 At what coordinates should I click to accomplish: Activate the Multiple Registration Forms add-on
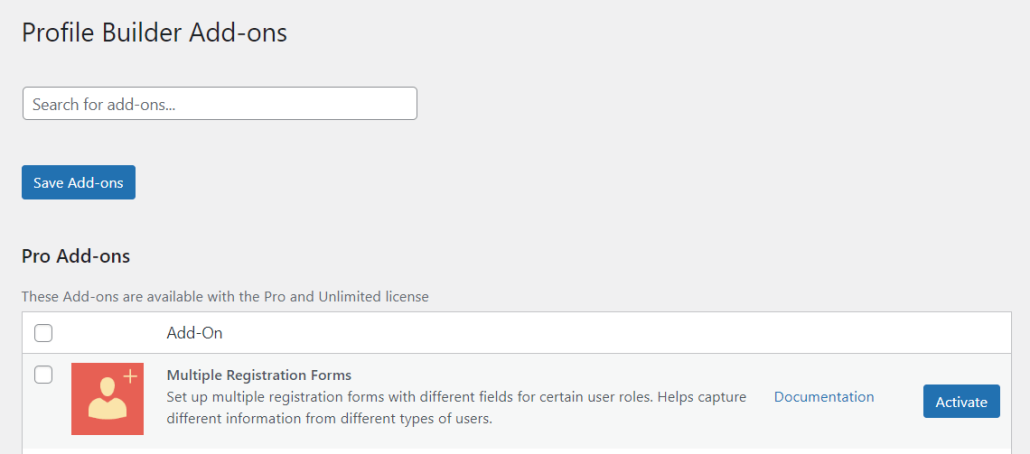[960, 402]
